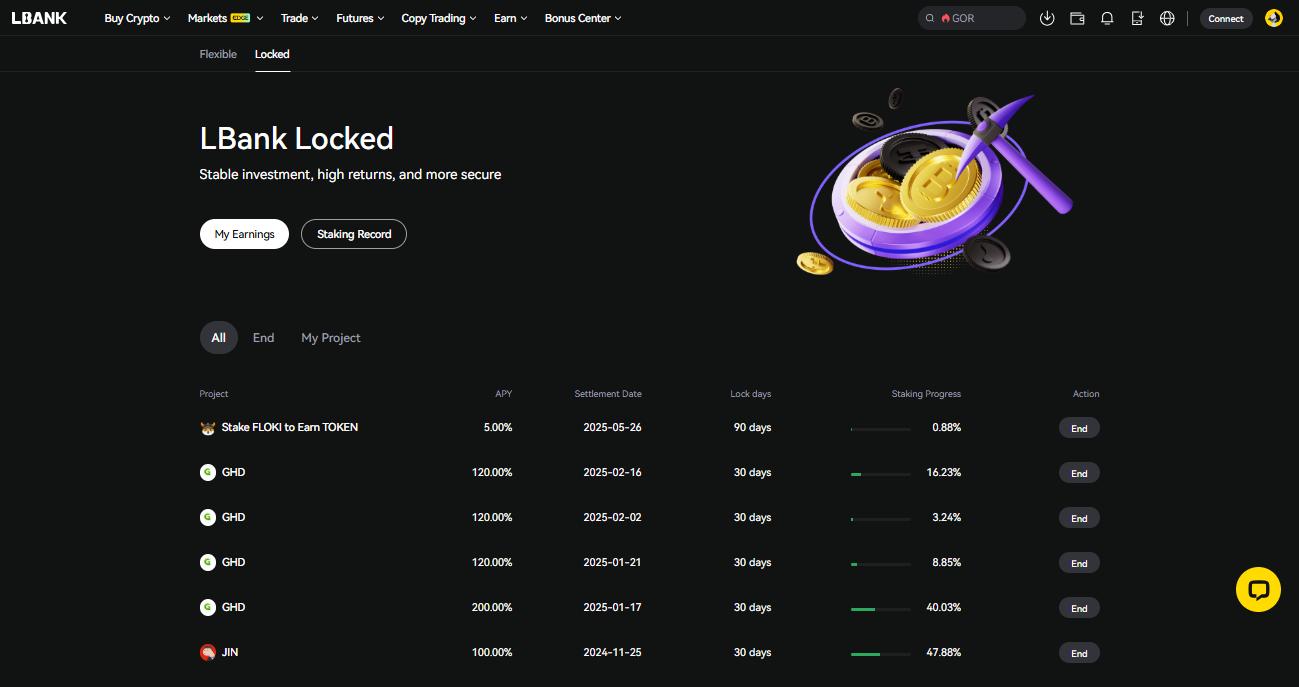
Task: Switch to the End filter
Action: 263,337
